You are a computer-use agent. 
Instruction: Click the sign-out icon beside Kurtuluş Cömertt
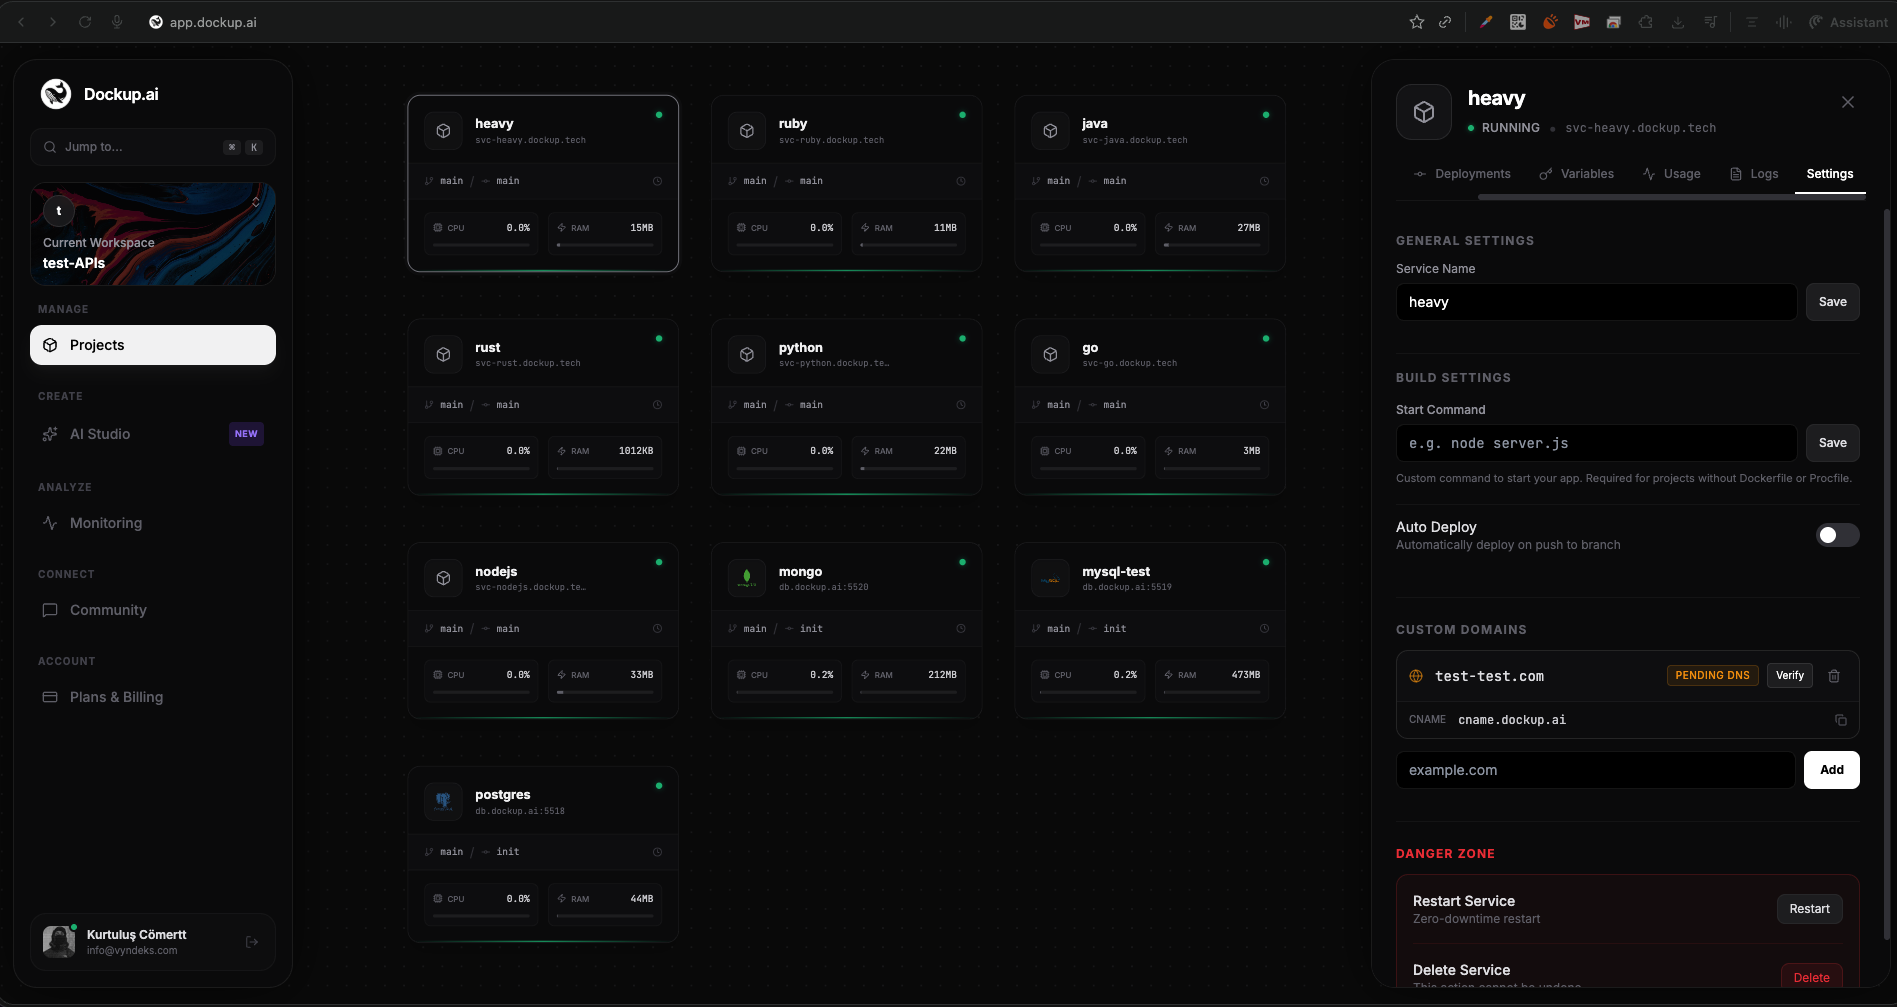250,941
